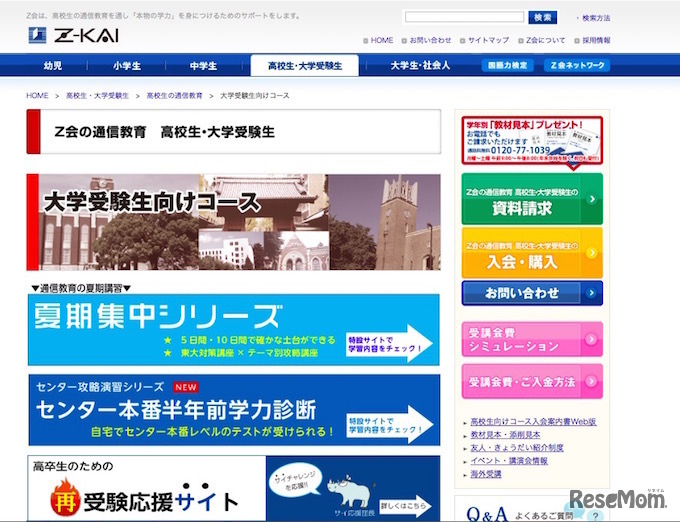Click the blue お問い合わせ sidebar button
This screenshot has width=680, height=522.
point(532,293)
